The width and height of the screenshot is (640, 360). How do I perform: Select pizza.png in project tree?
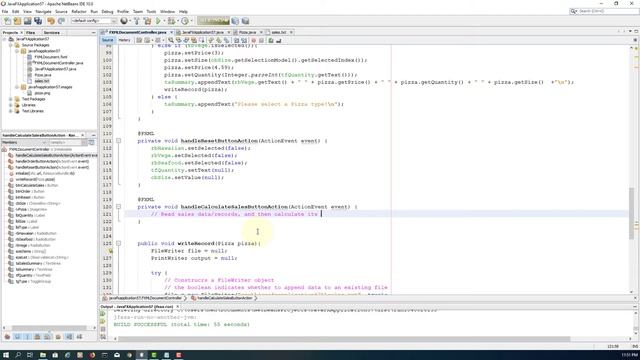[x=42, y=93]
